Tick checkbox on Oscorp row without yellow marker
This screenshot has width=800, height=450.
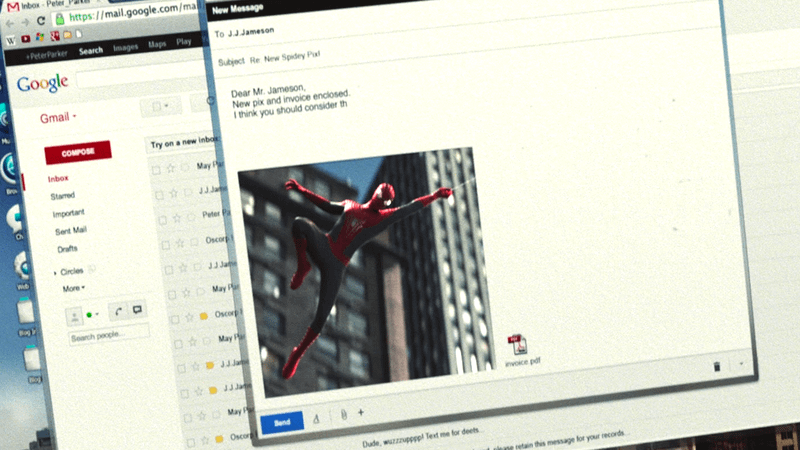coord(166,245)
